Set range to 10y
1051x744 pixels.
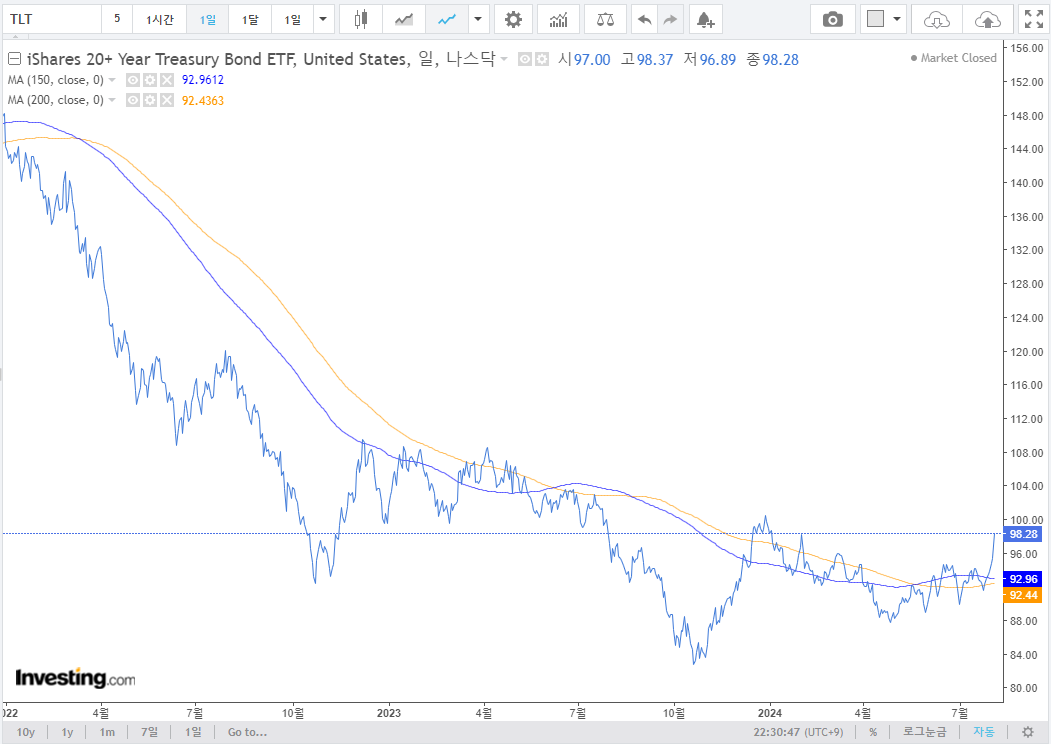[25, 732]
